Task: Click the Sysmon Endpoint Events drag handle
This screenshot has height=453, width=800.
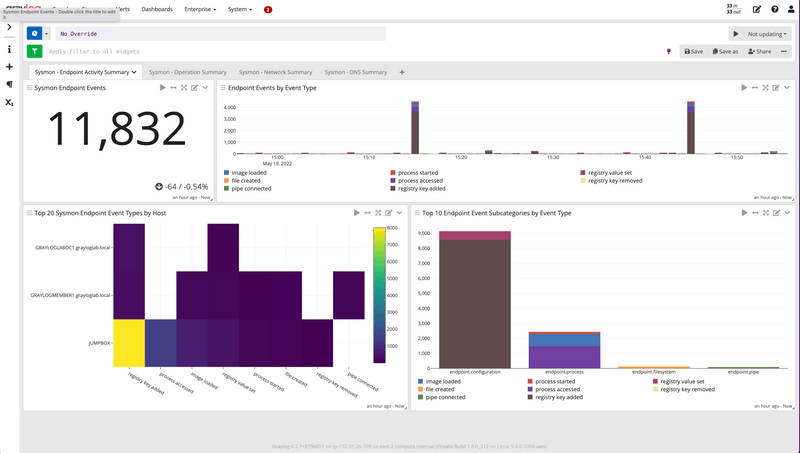Action: click(x=29, y=88)
